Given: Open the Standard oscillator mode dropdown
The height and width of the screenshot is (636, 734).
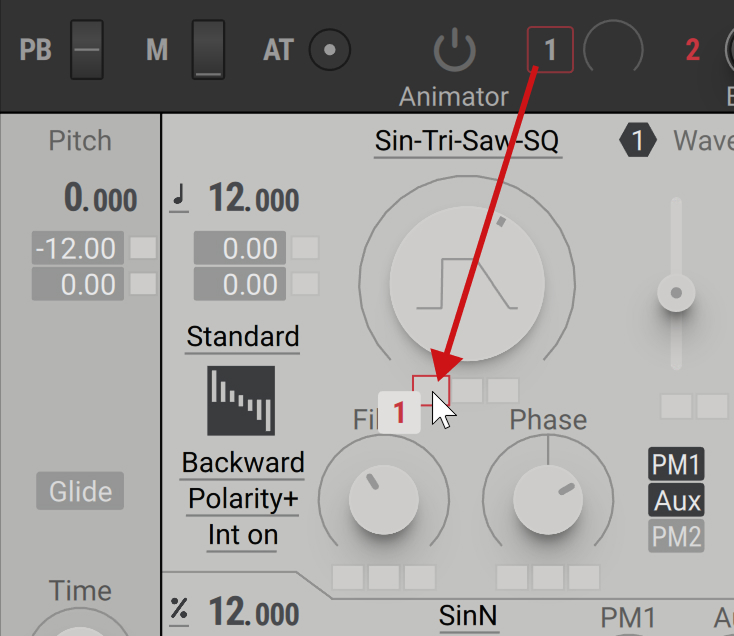Looking at the screenshot, I should pyautogui.click(x=242, y=337).
